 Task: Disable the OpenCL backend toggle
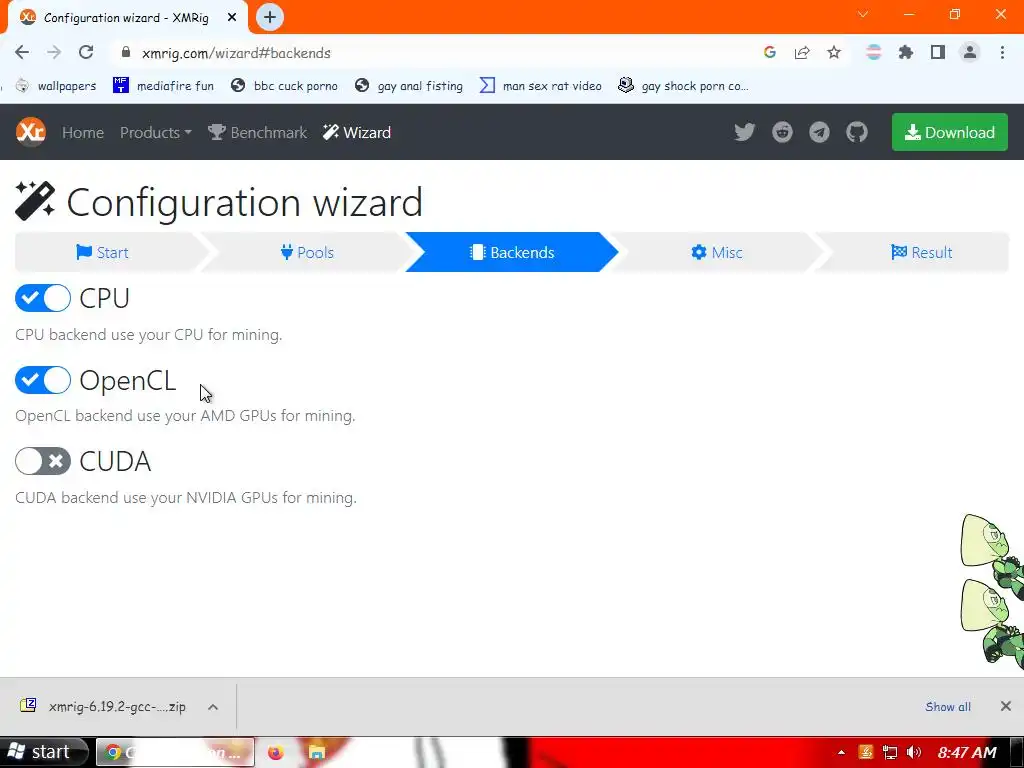43,380
